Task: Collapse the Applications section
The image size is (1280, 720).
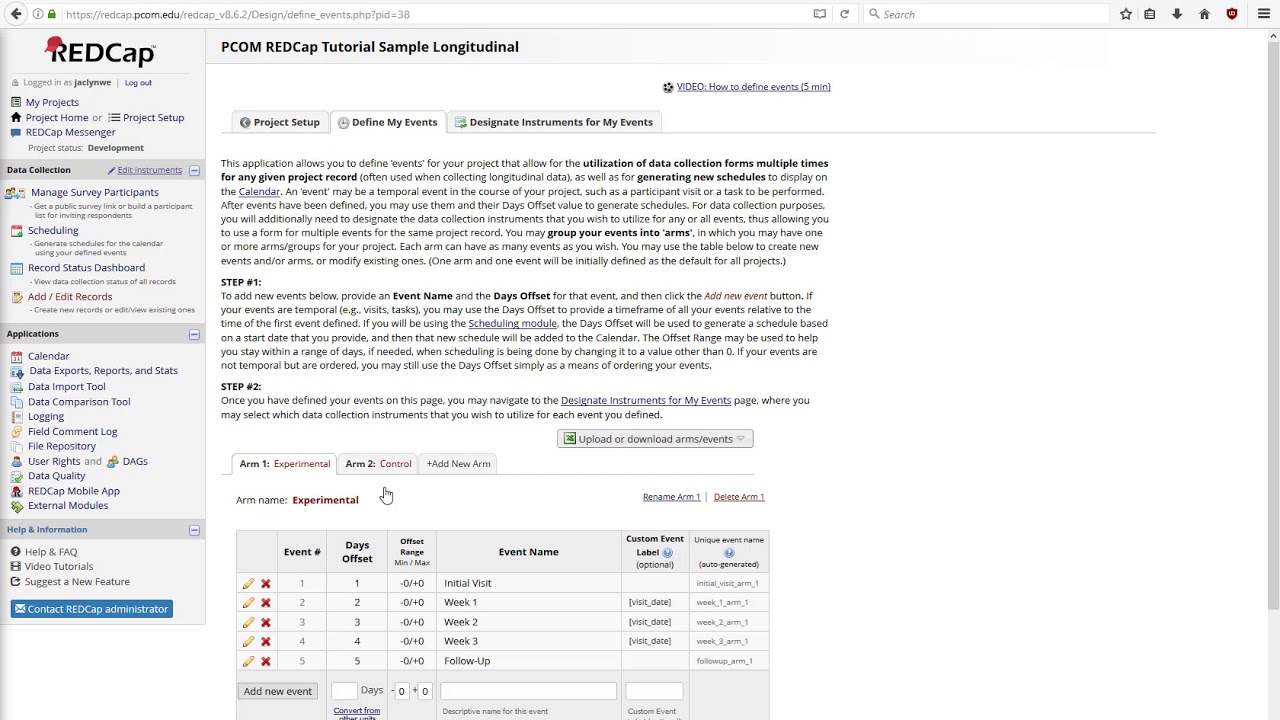Action: (x=194, y=335)
